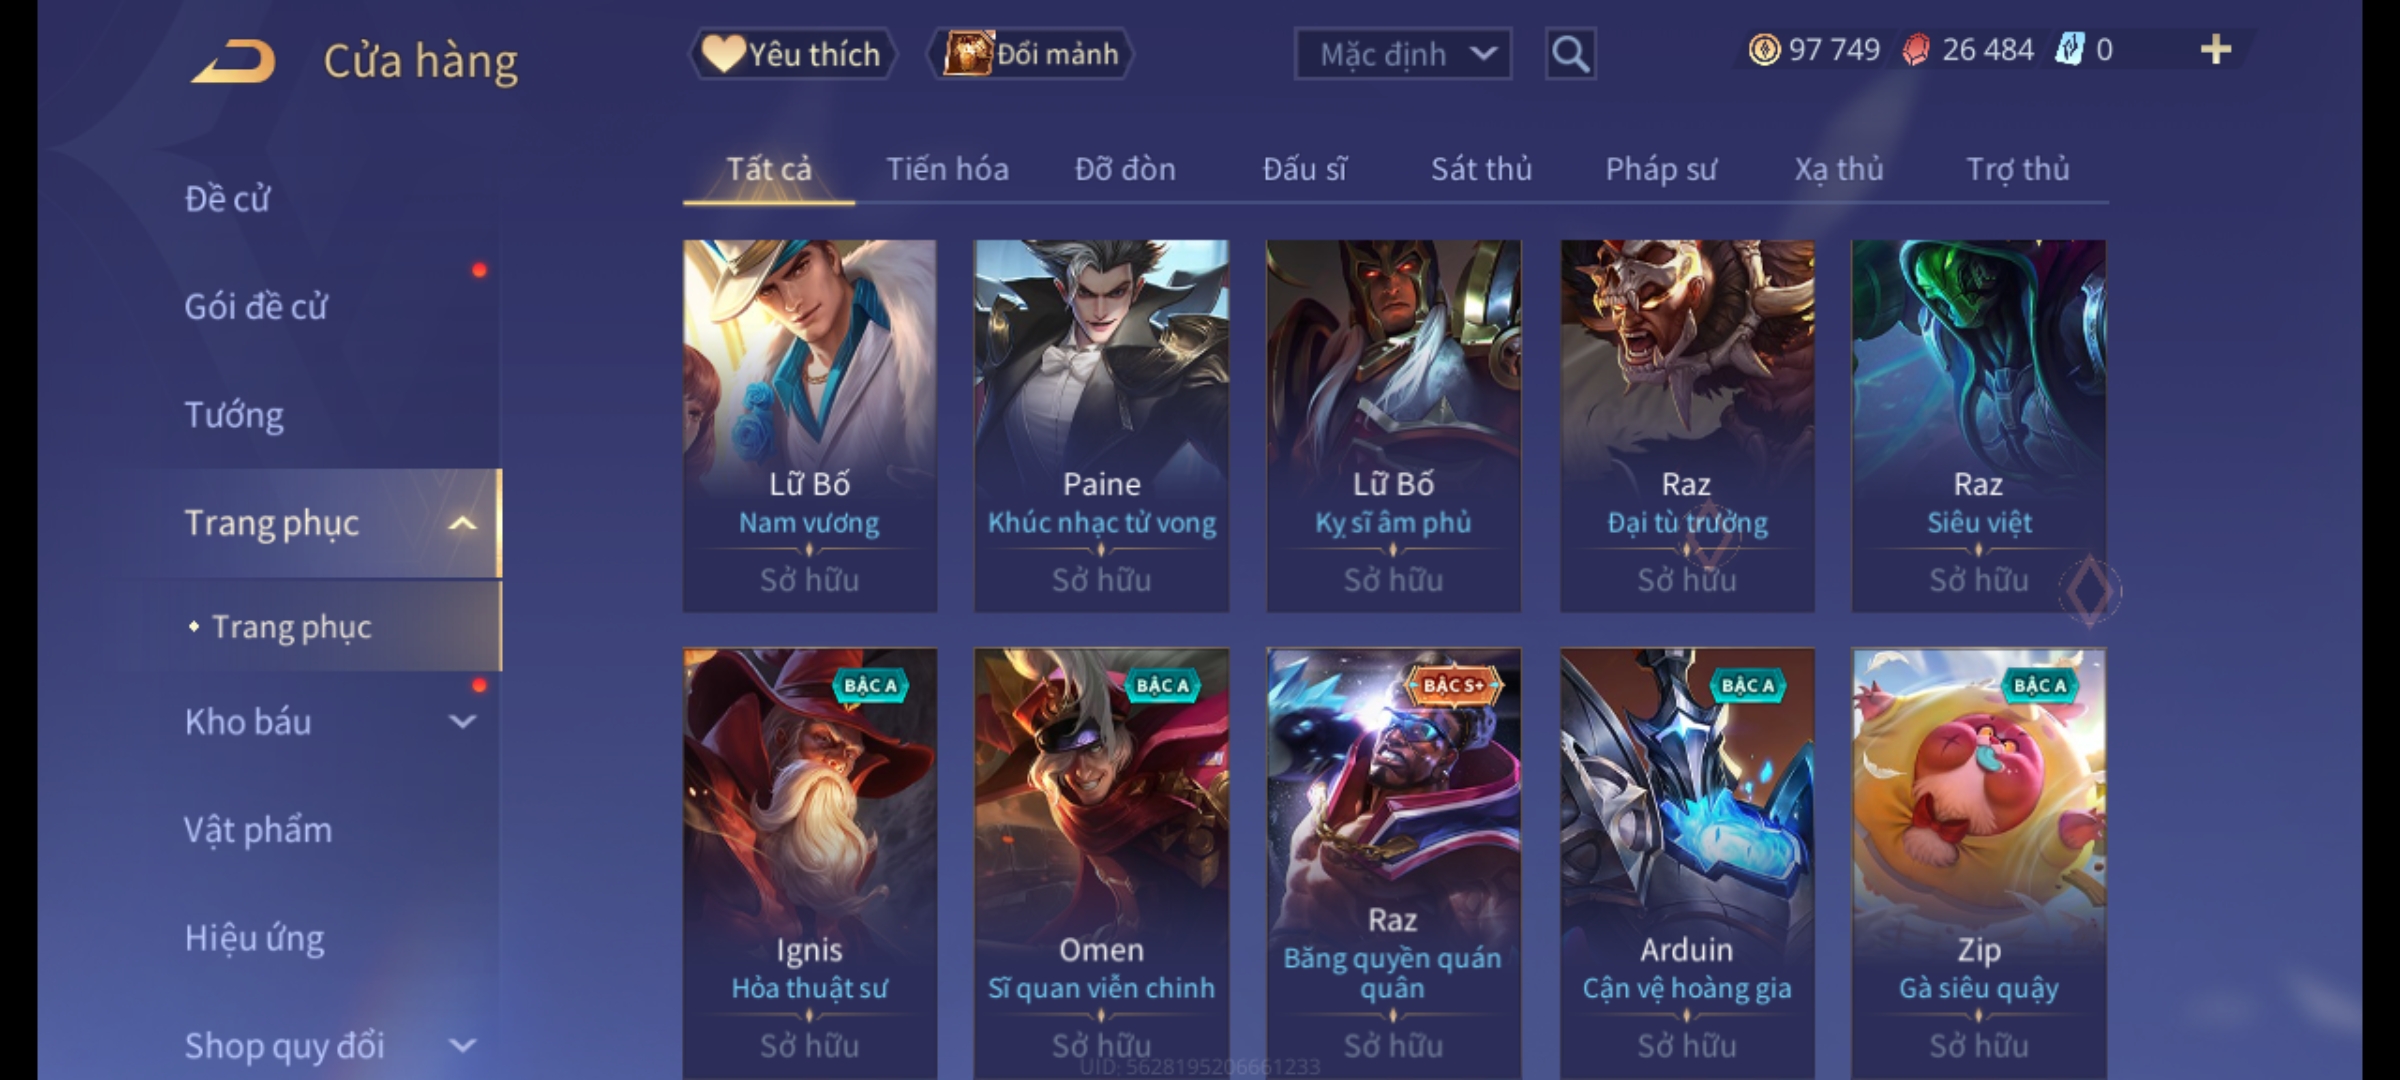Open Gói đề cử in sidebar
The image size is (2400, 1080).
tap(256, 307)
